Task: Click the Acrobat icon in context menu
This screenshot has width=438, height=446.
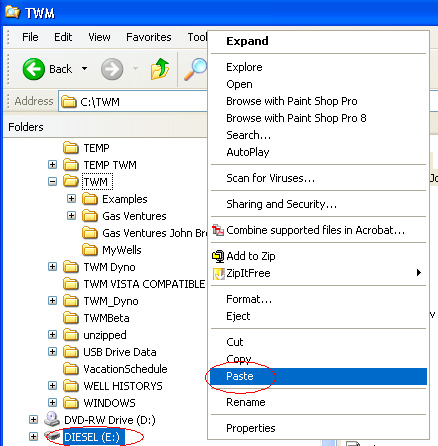Action: coord(218,230)
